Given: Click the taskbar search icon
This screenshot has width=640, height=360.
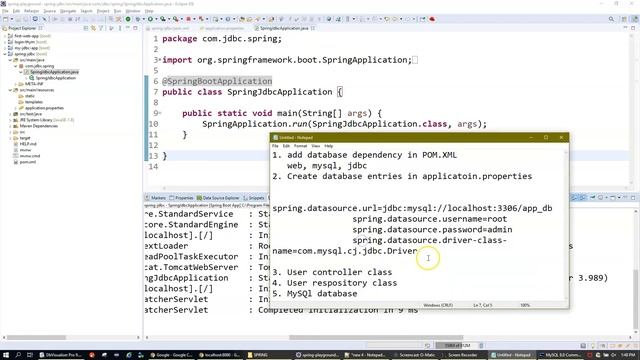Looking at the screenshot, I should 19,355.
